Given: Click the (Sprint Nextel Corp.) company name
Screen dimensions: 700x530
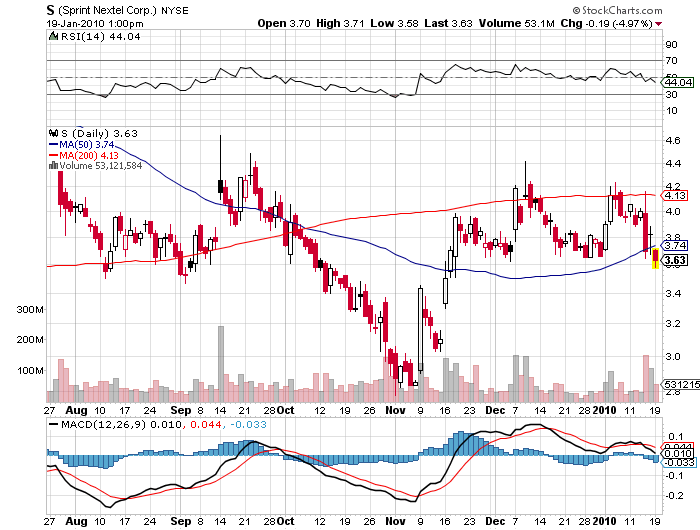Looking at the screenshot, I should pyautogui.click(x=108, y=10).
